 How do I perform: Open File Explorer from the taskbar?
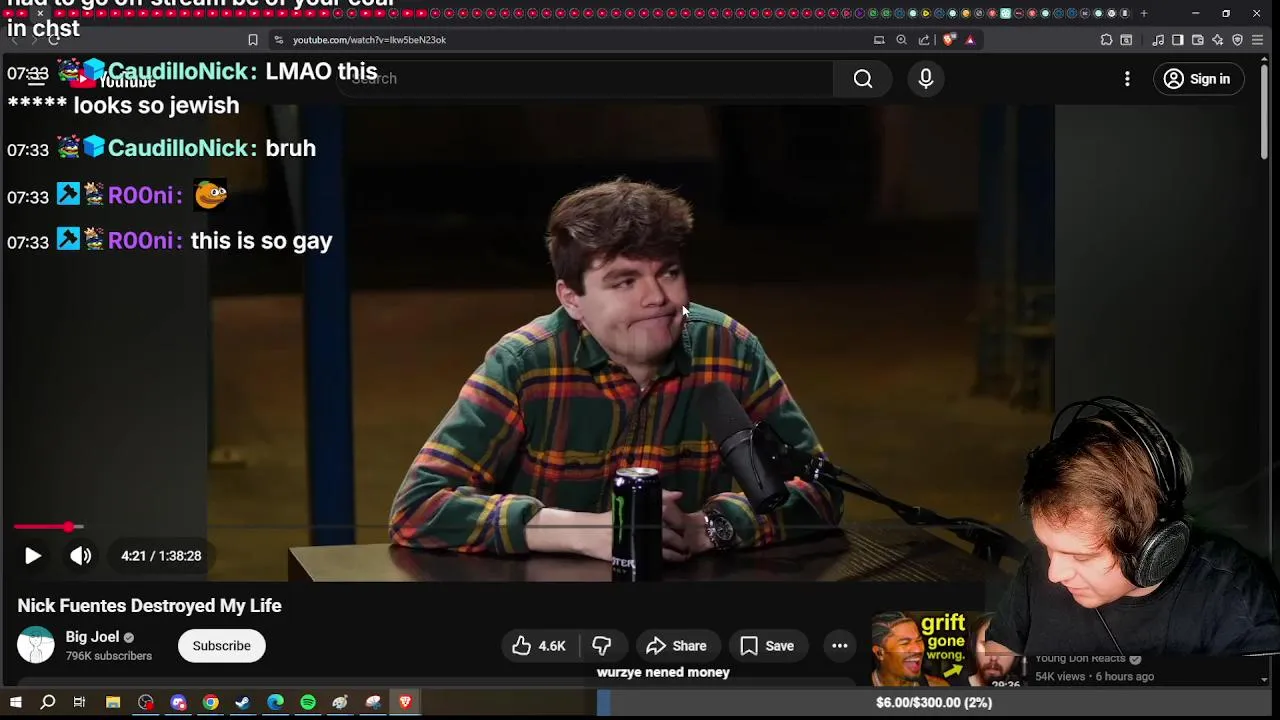click(113, 703)
